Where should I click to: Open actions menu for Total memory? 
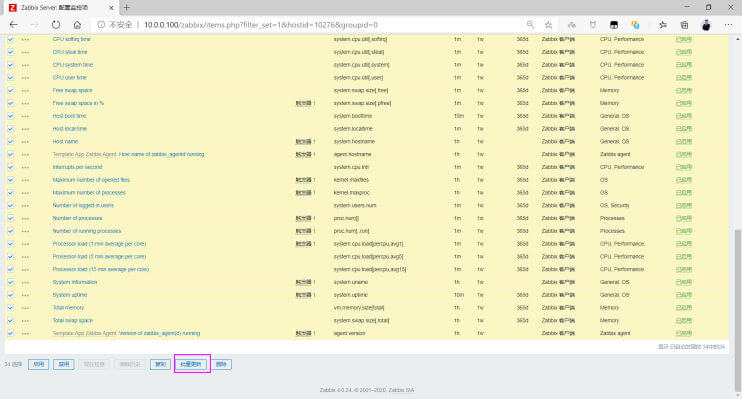25,308
